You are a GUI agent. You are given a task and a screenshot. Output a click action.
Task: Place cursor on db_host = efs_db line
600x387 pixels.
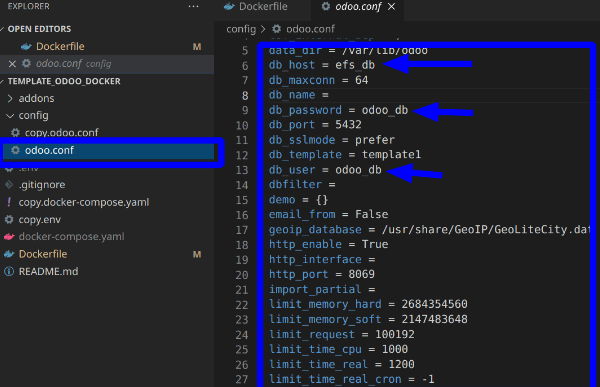tap(322, 65)
